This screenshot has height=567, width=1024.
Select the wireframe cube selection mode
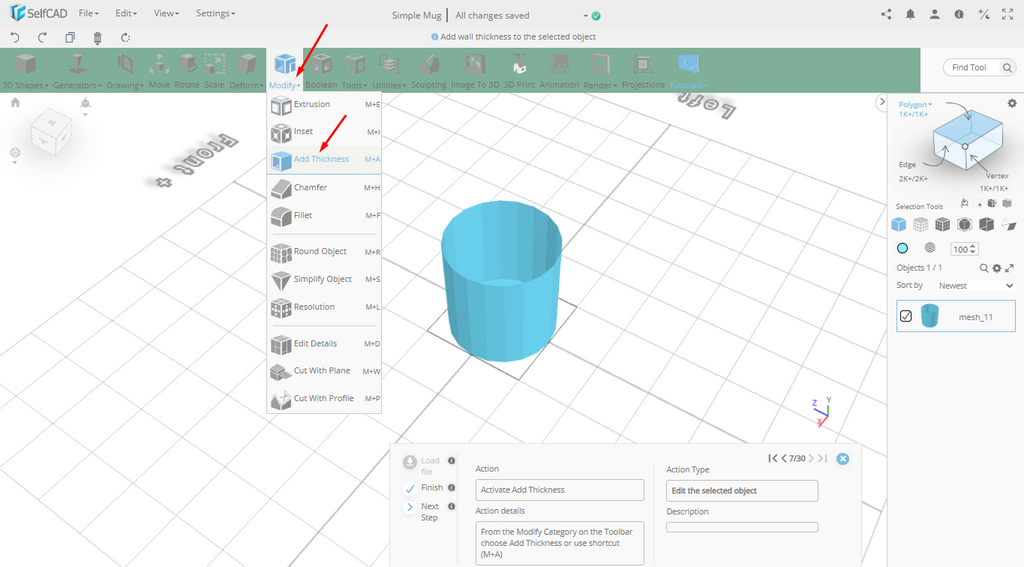[920, 225]
